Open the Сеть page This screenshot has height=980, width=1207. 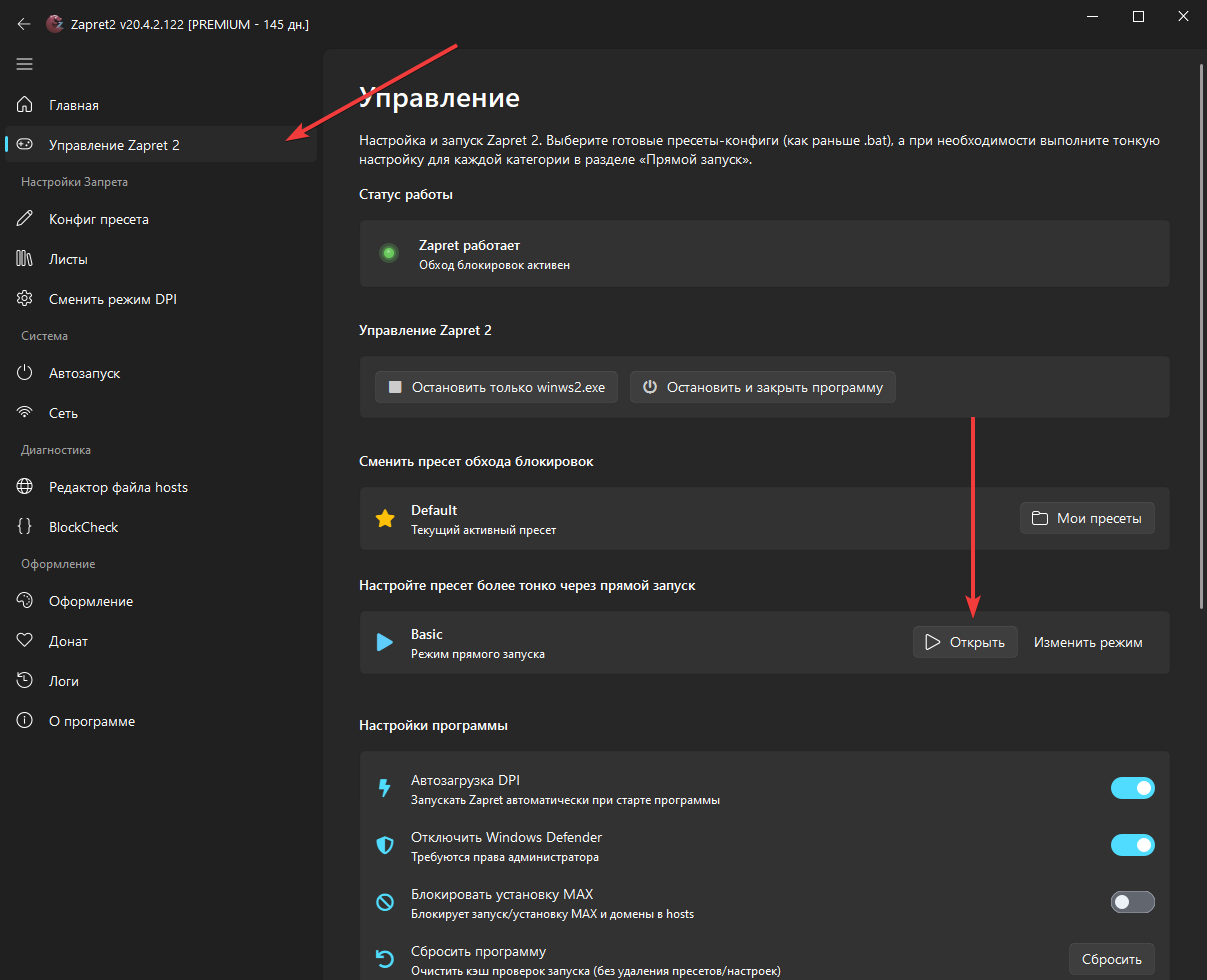(161, 413)
